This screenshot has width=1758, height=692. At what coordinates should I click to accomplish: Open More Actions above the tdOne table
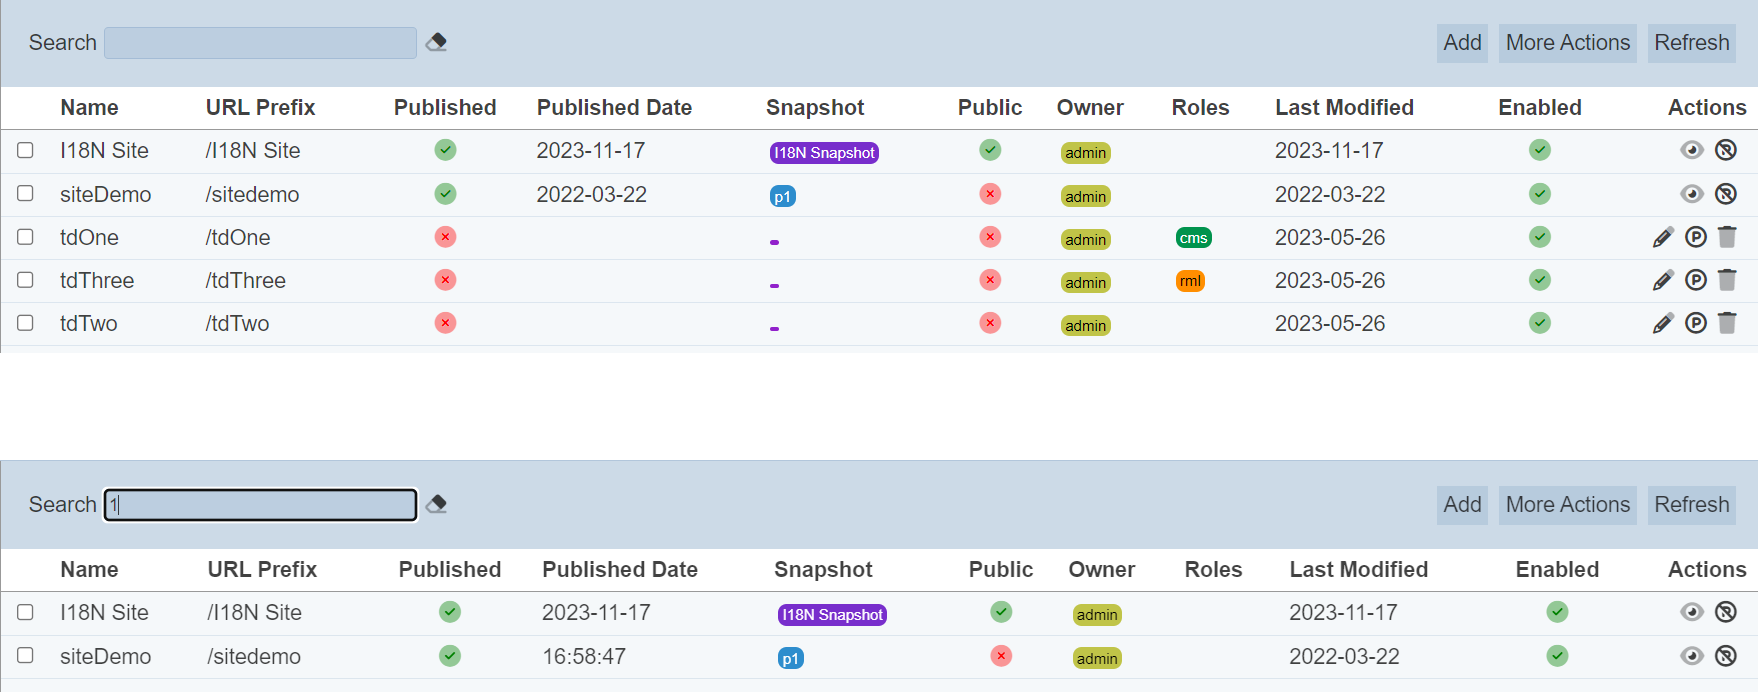pyautogui.click(x=1567, y=43)
